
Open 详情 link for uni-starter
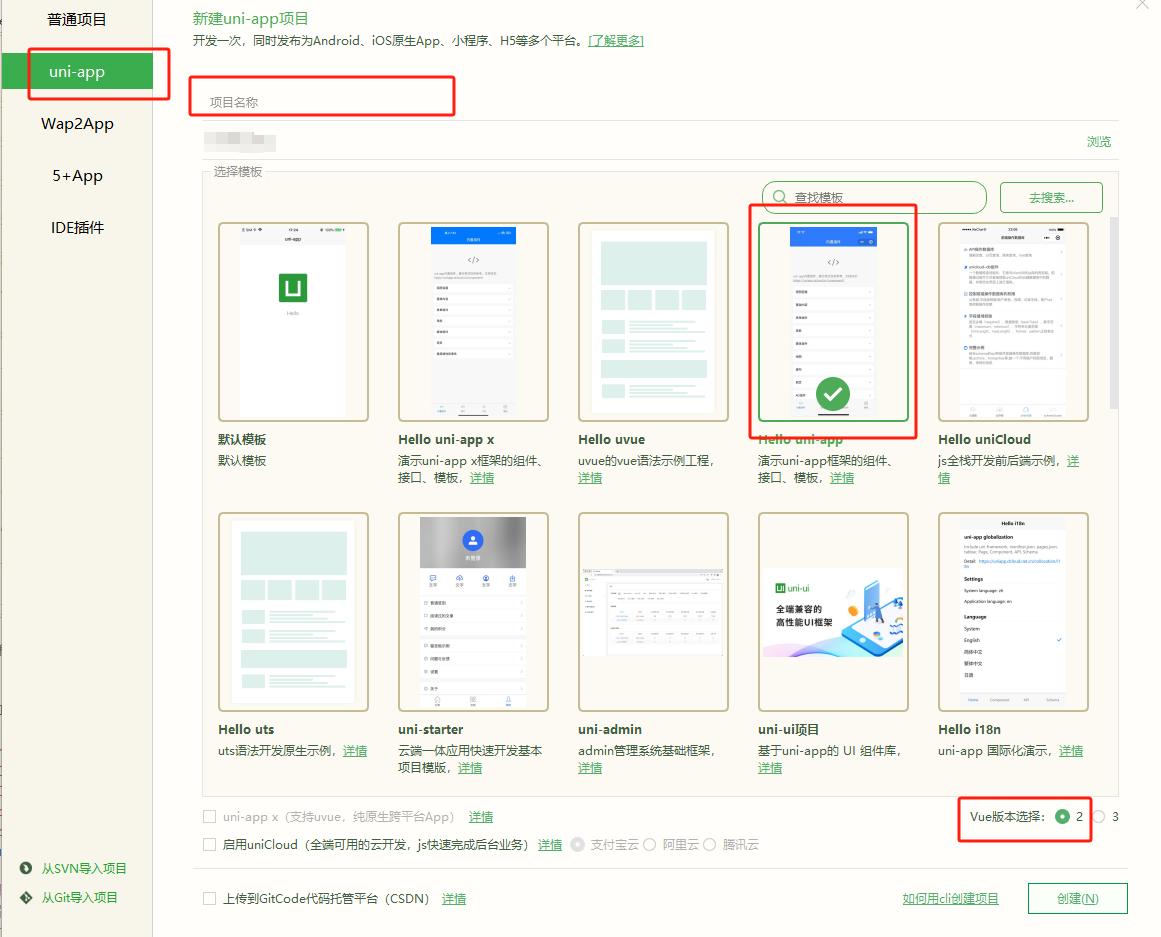point(470,768)
